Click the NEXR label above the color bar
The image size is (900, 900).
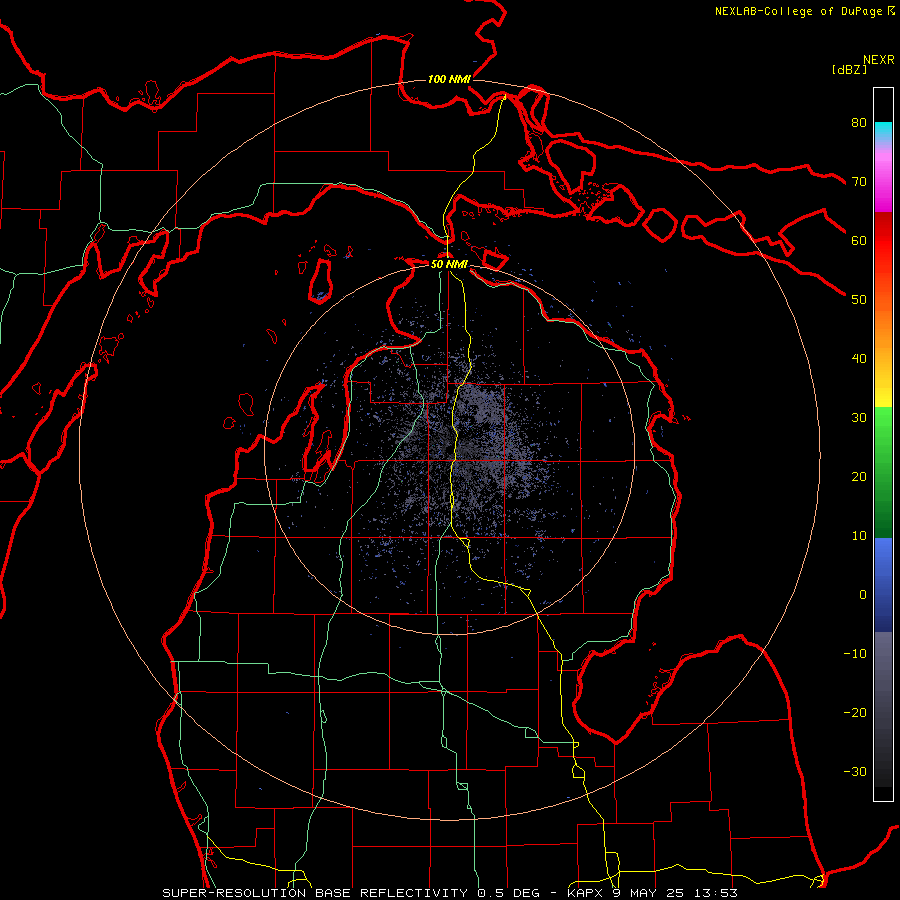tap(878, 60)
